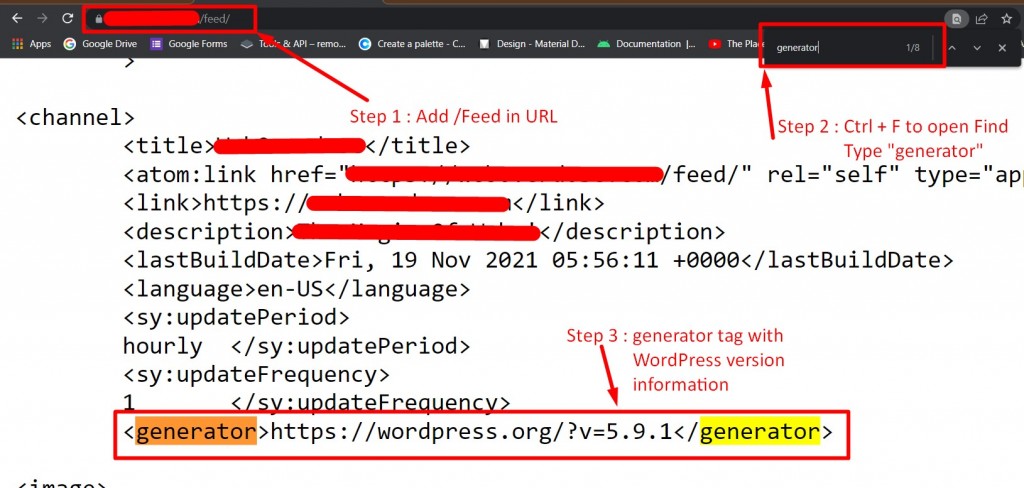Open the Tools & API bookmark
Image resolution: width=1024 pixels, height=488 pixels.
[x=293, y=44]
